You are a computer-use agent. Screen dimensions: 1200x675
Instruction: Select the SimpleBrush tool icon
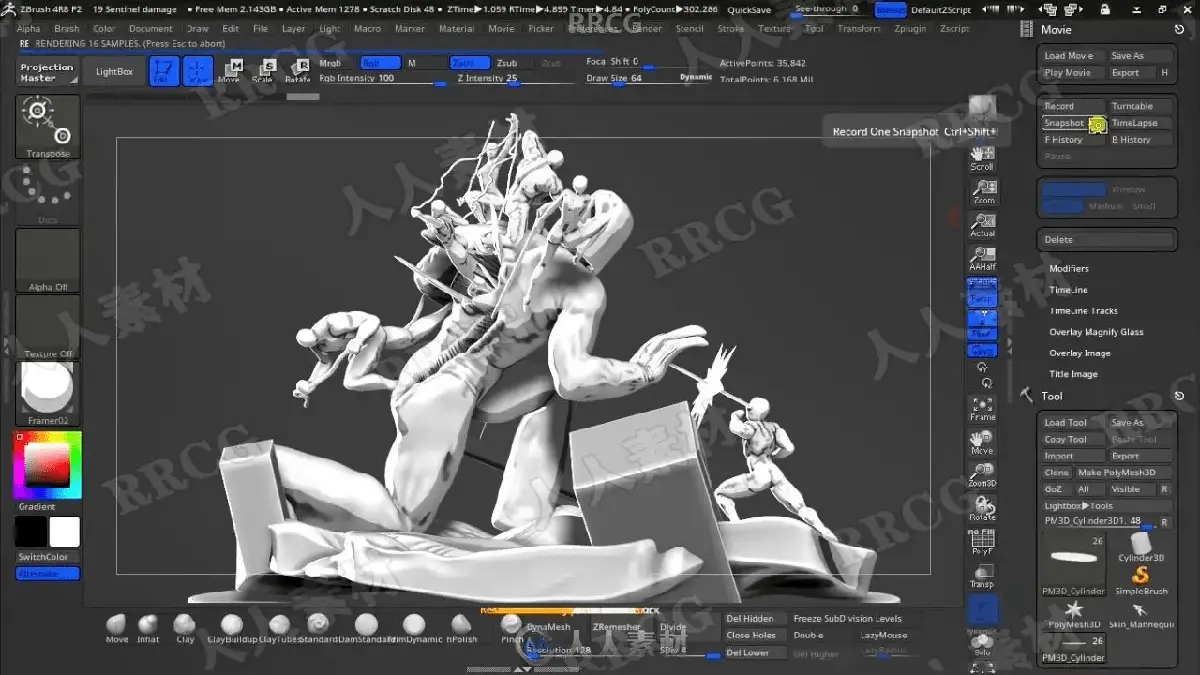click(x=1140, y=580)
